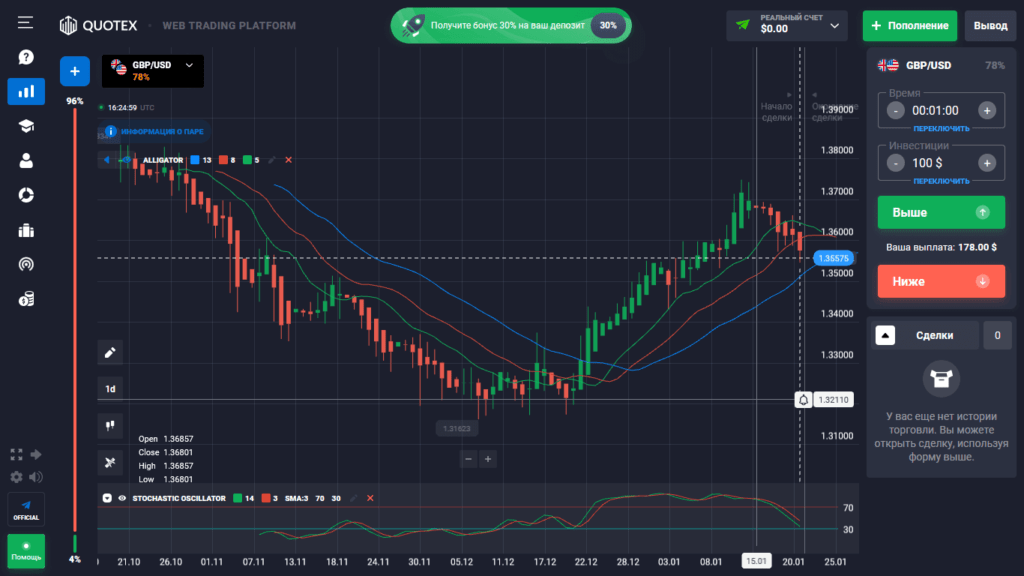Open the user account profile icon

(x=26, y=160)
